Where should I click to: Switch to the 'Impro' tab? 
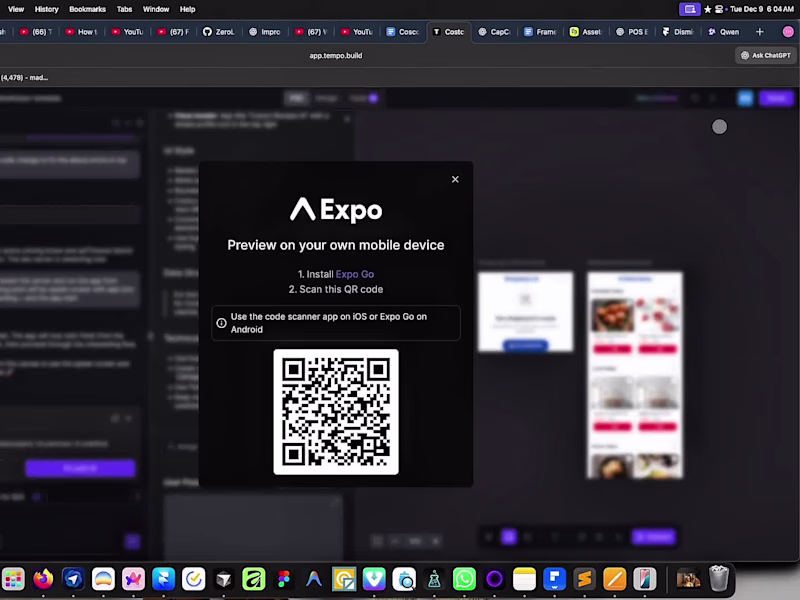click(265, 32)
